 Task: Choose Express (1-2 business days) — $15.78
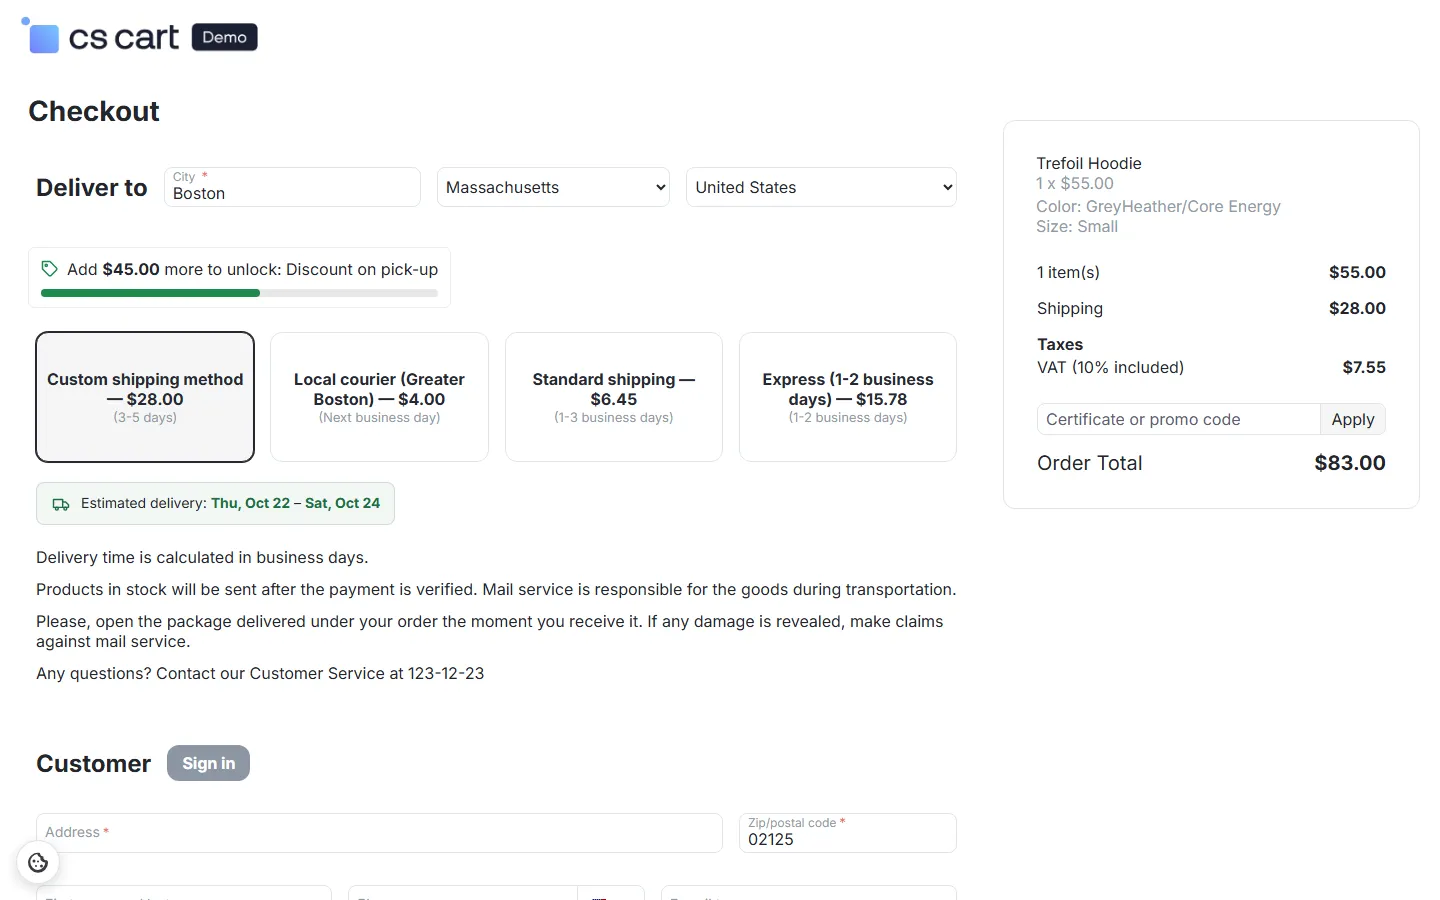[x=848, y=397]
